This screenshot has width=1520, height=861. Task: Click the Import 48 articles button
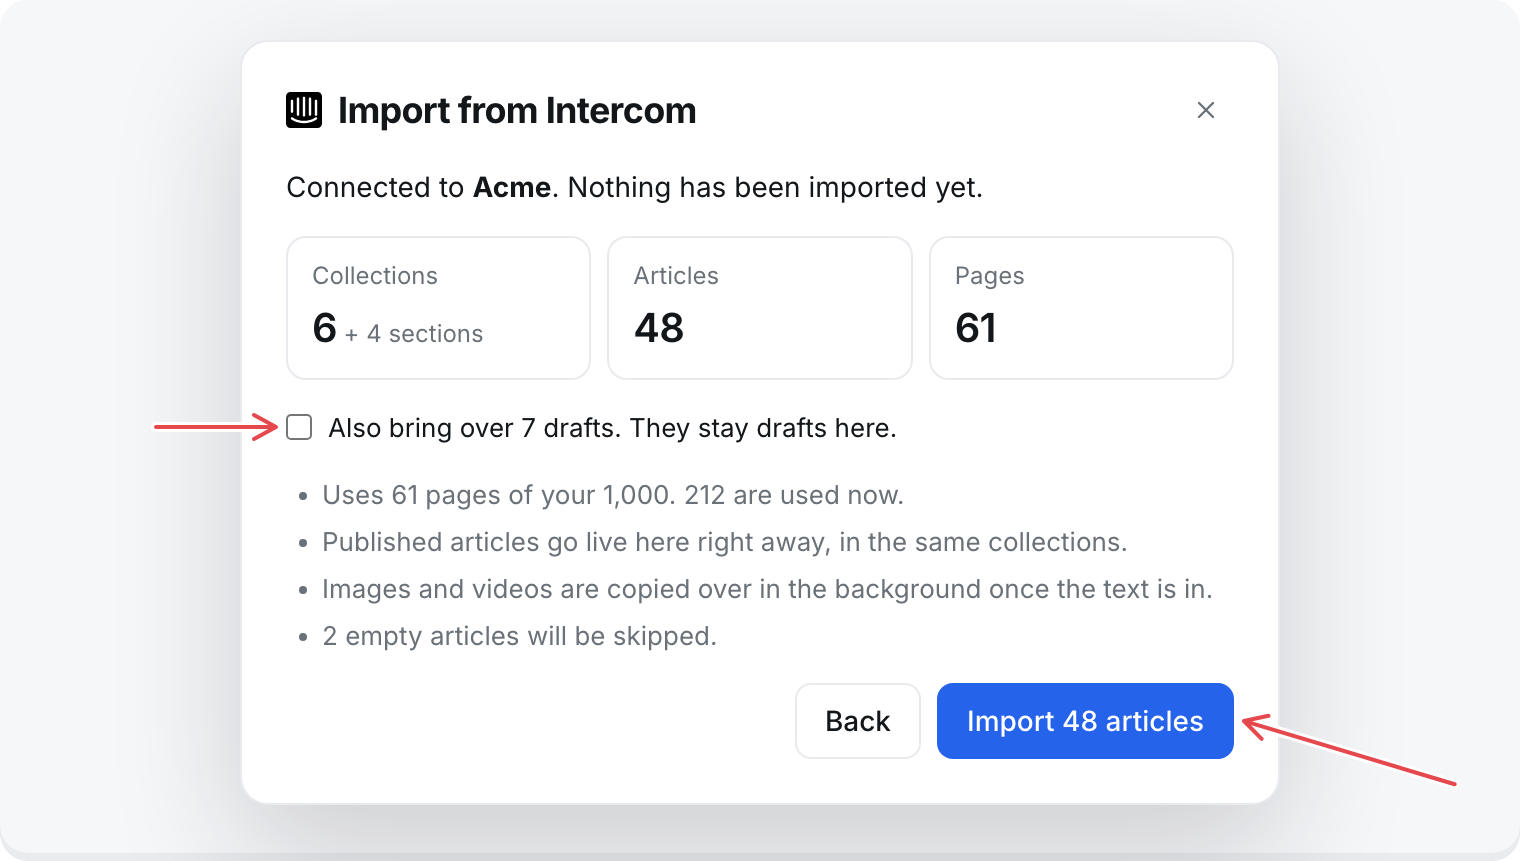pos(1085,721)
